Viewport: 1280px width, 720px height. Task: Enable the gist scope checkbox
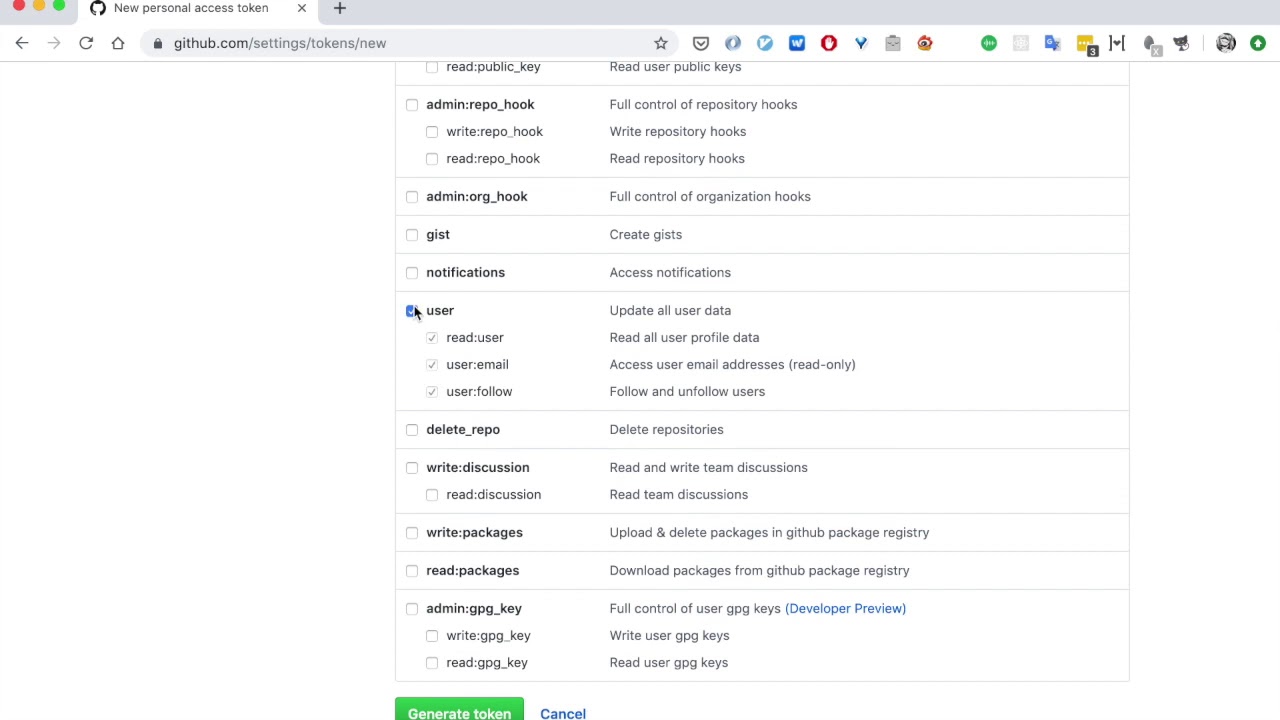coord(412,234)
